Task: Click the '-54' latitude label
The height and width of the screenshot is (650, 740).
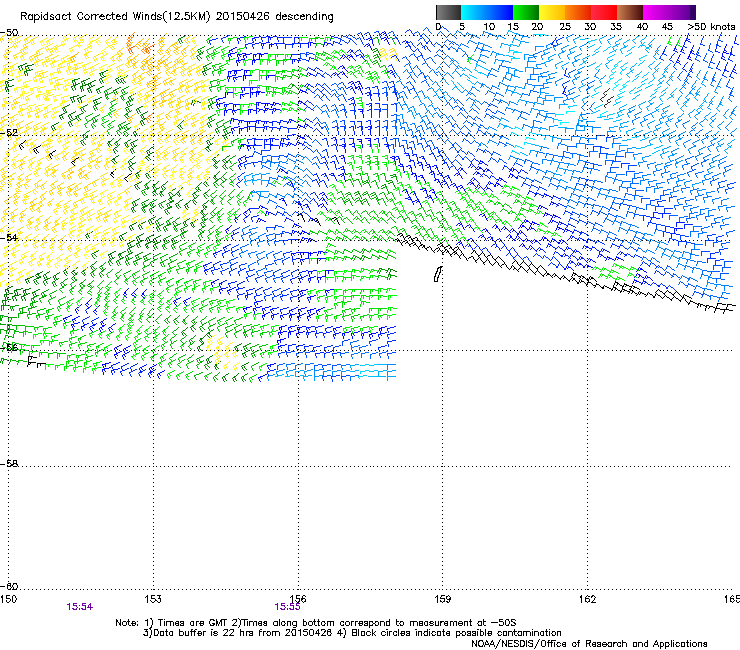Action: 9,237
